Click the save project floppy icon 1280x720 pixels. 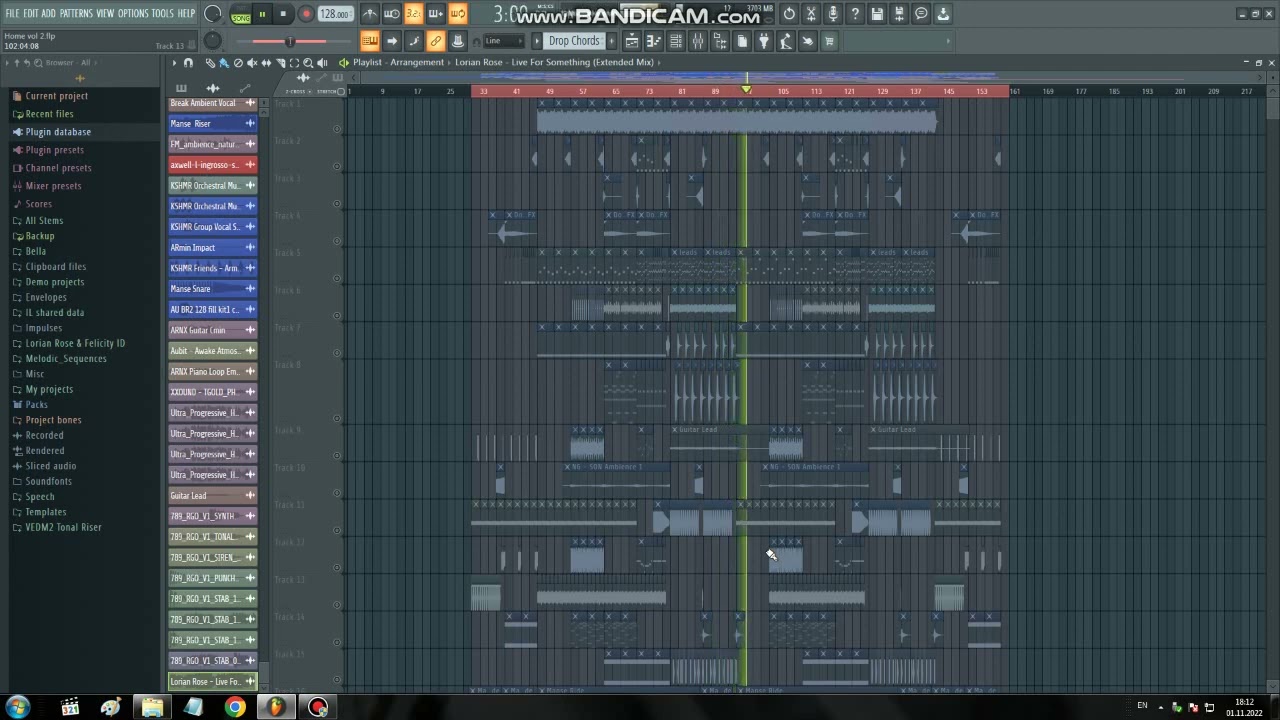(x=877, y=14)
